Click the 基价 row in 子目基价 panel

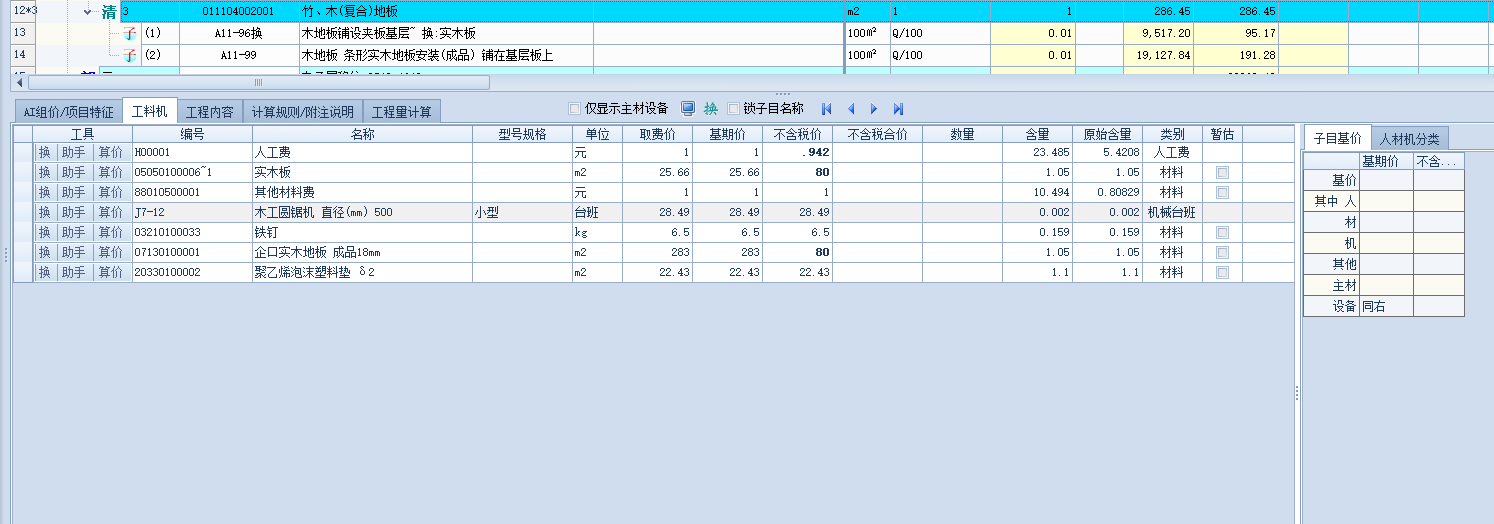pos(1384,180)
